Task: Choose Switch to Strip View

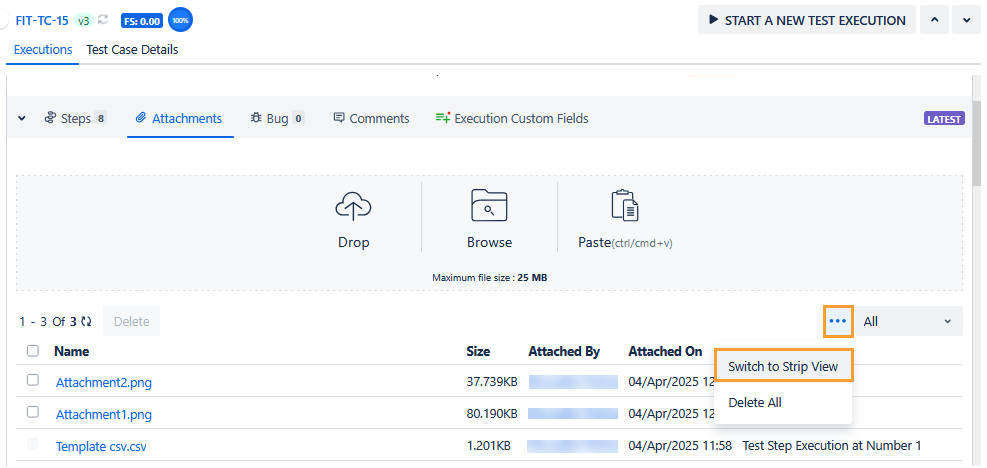Action: [783, 366]
